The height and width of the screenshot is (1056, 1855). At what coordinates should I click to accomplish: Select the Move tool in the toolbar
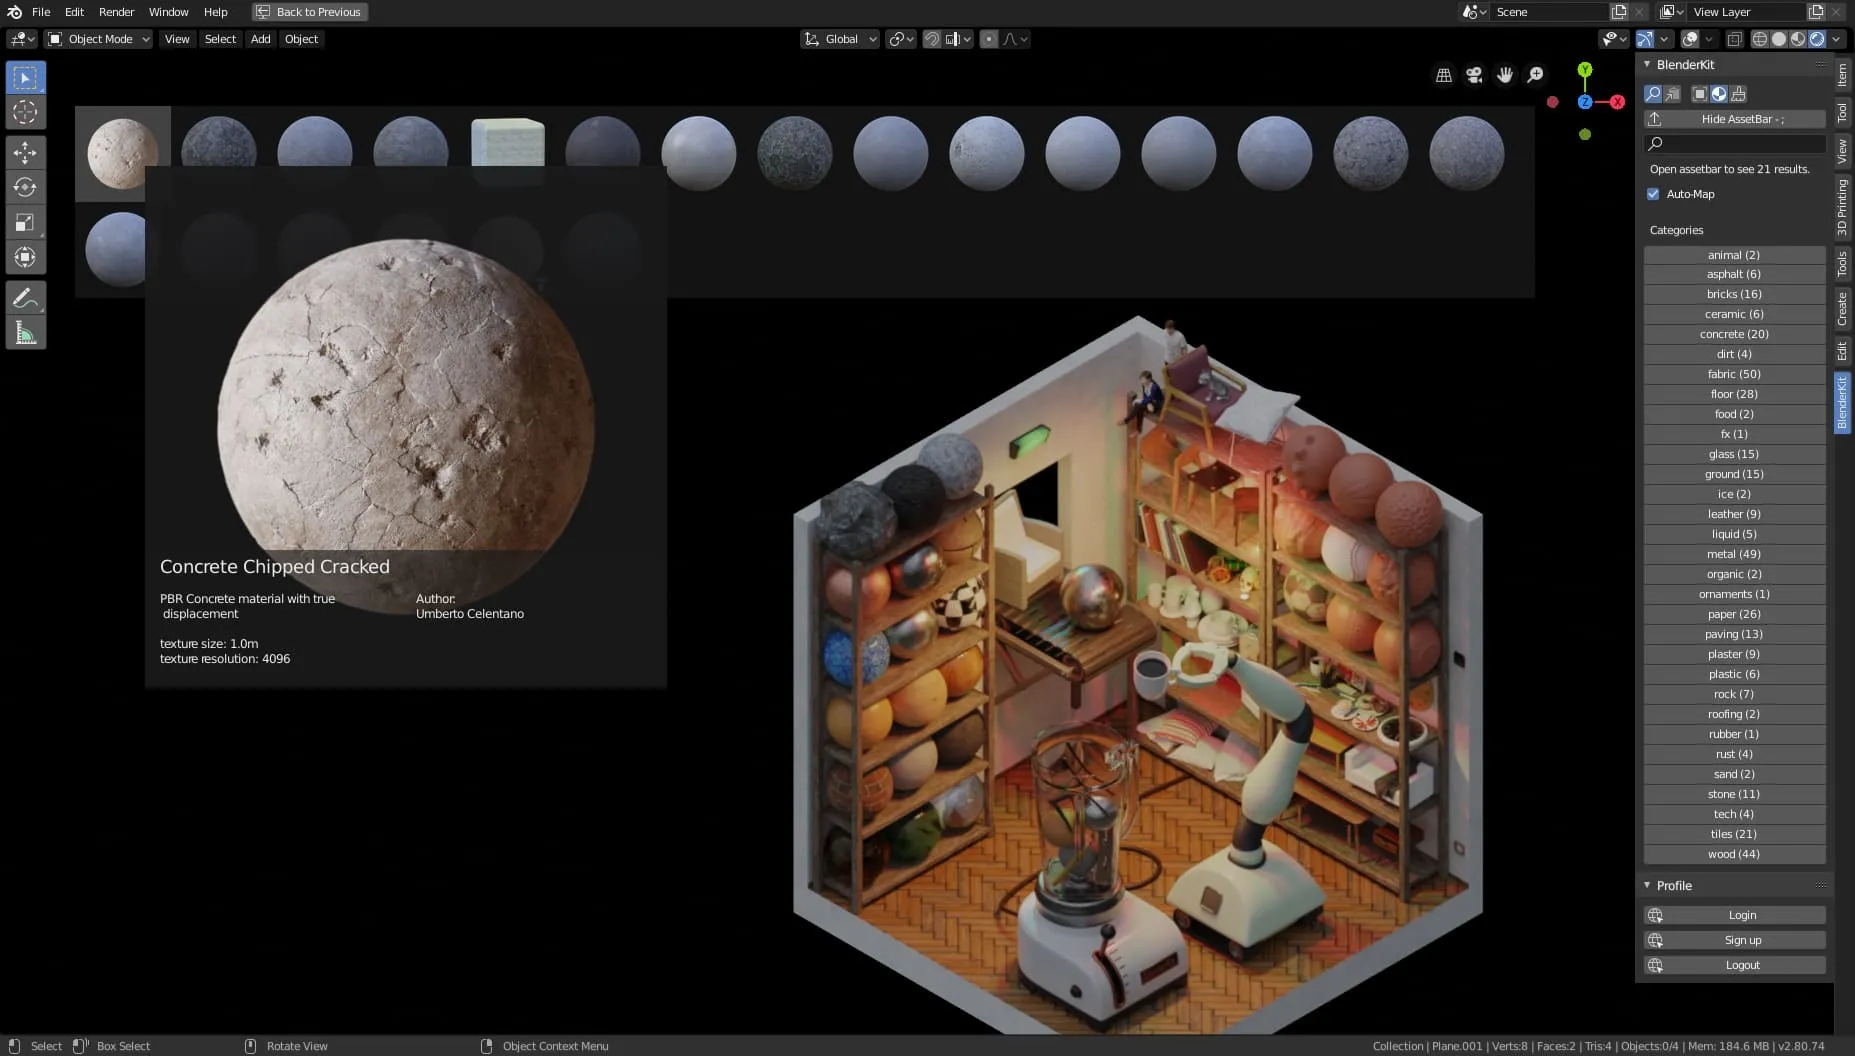click(x=25, y=152)
